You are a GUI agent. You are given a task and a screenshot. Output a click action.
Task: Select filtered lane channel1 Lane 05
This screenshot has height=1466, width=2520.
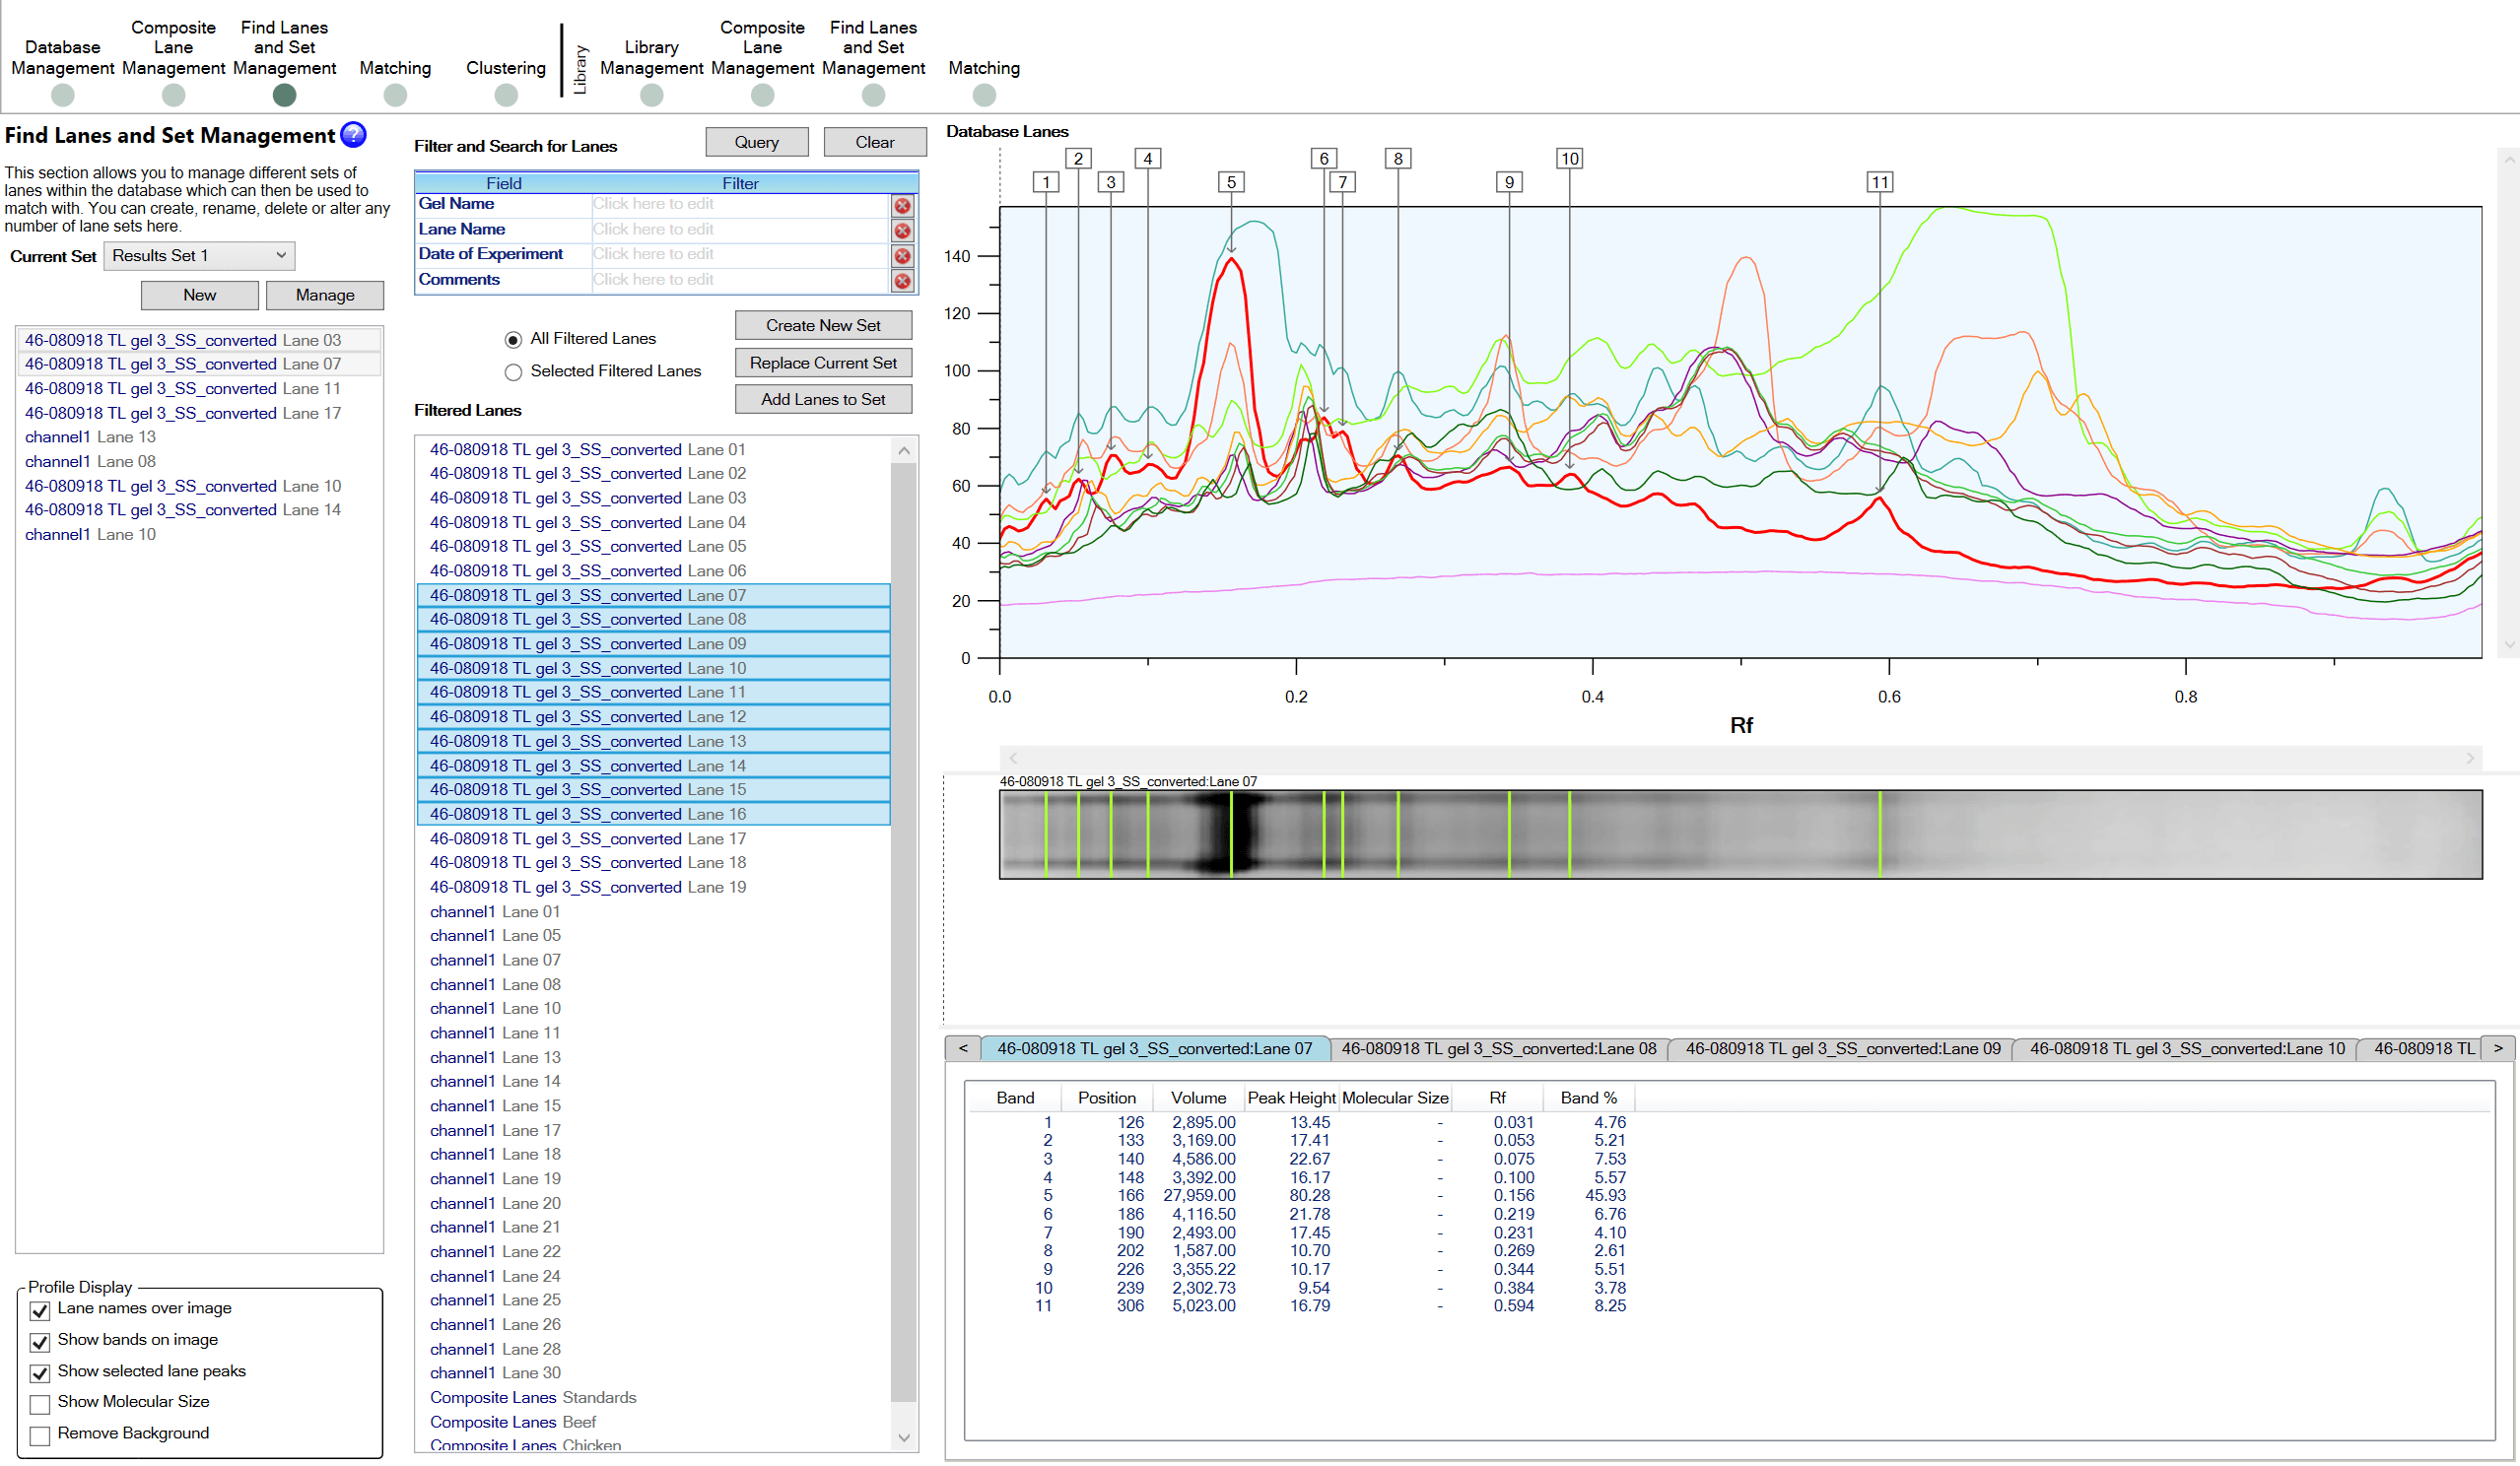(654, 935)
